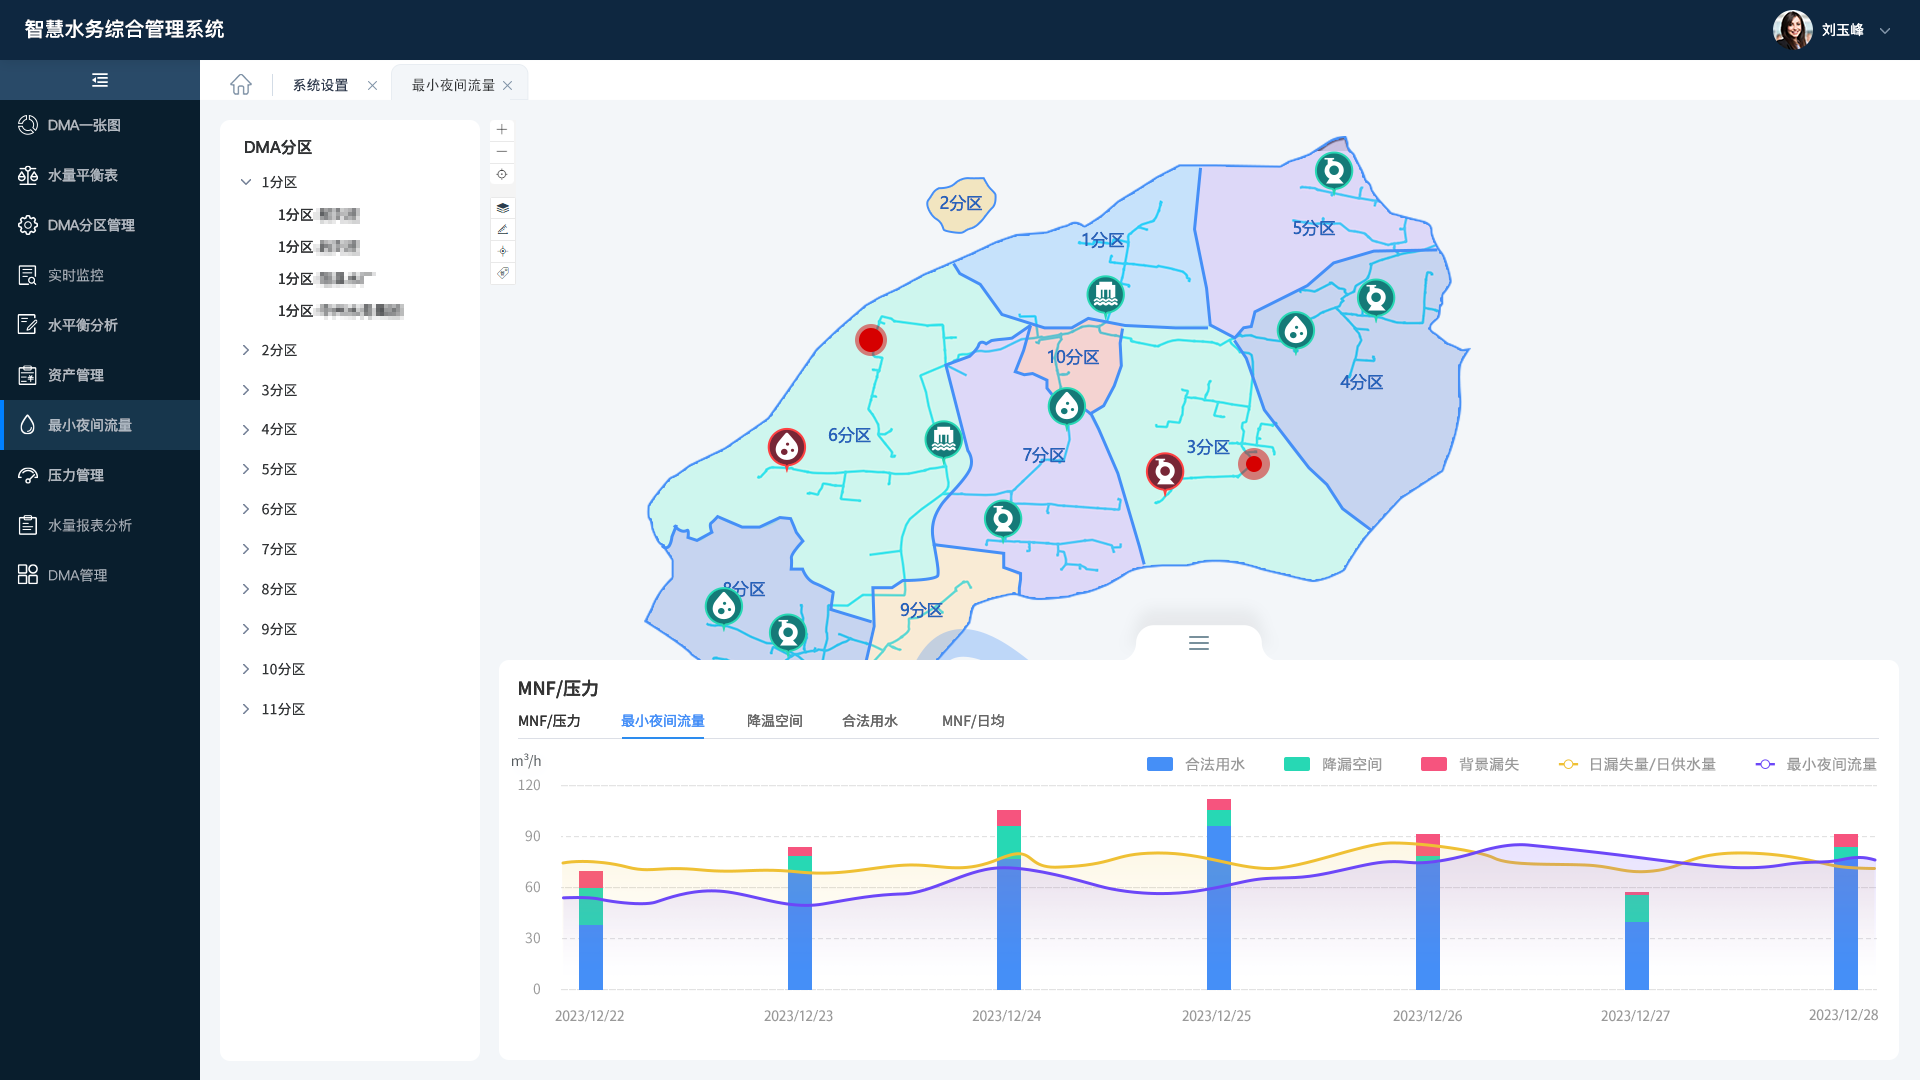This screenshot has width=1920, height=1080.
Task: Expand the 6分区 tree node
Action: point(246,509)
